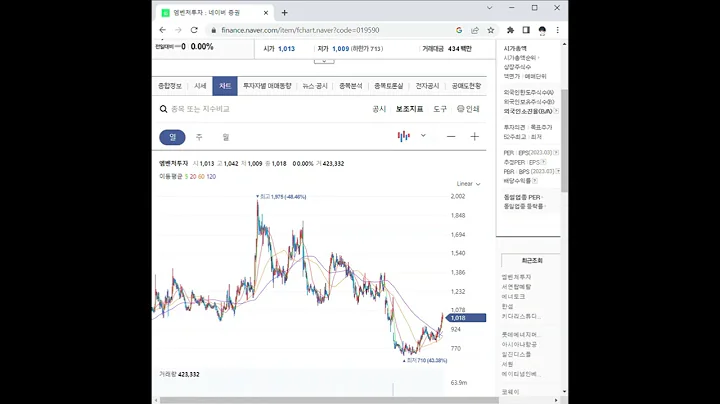Viewport: 720px width, 404px height.
Task: Open 서원 in recent list
Action: click(x=507, y=364)
